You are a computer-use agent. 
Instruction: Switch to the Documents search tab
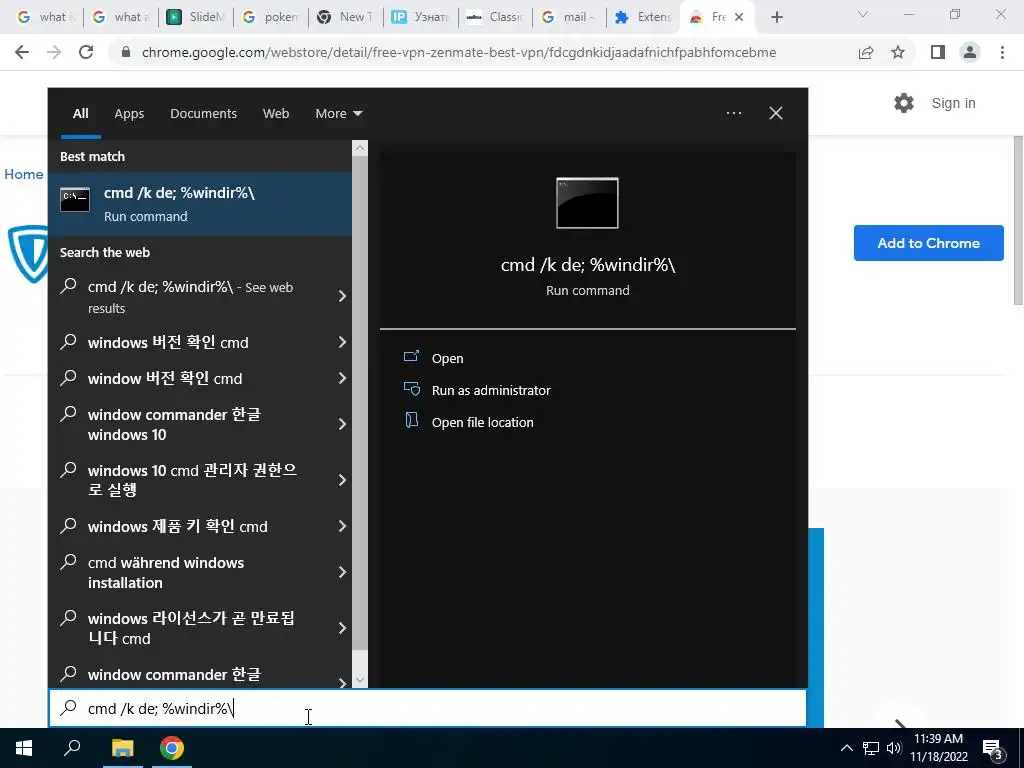203,114
